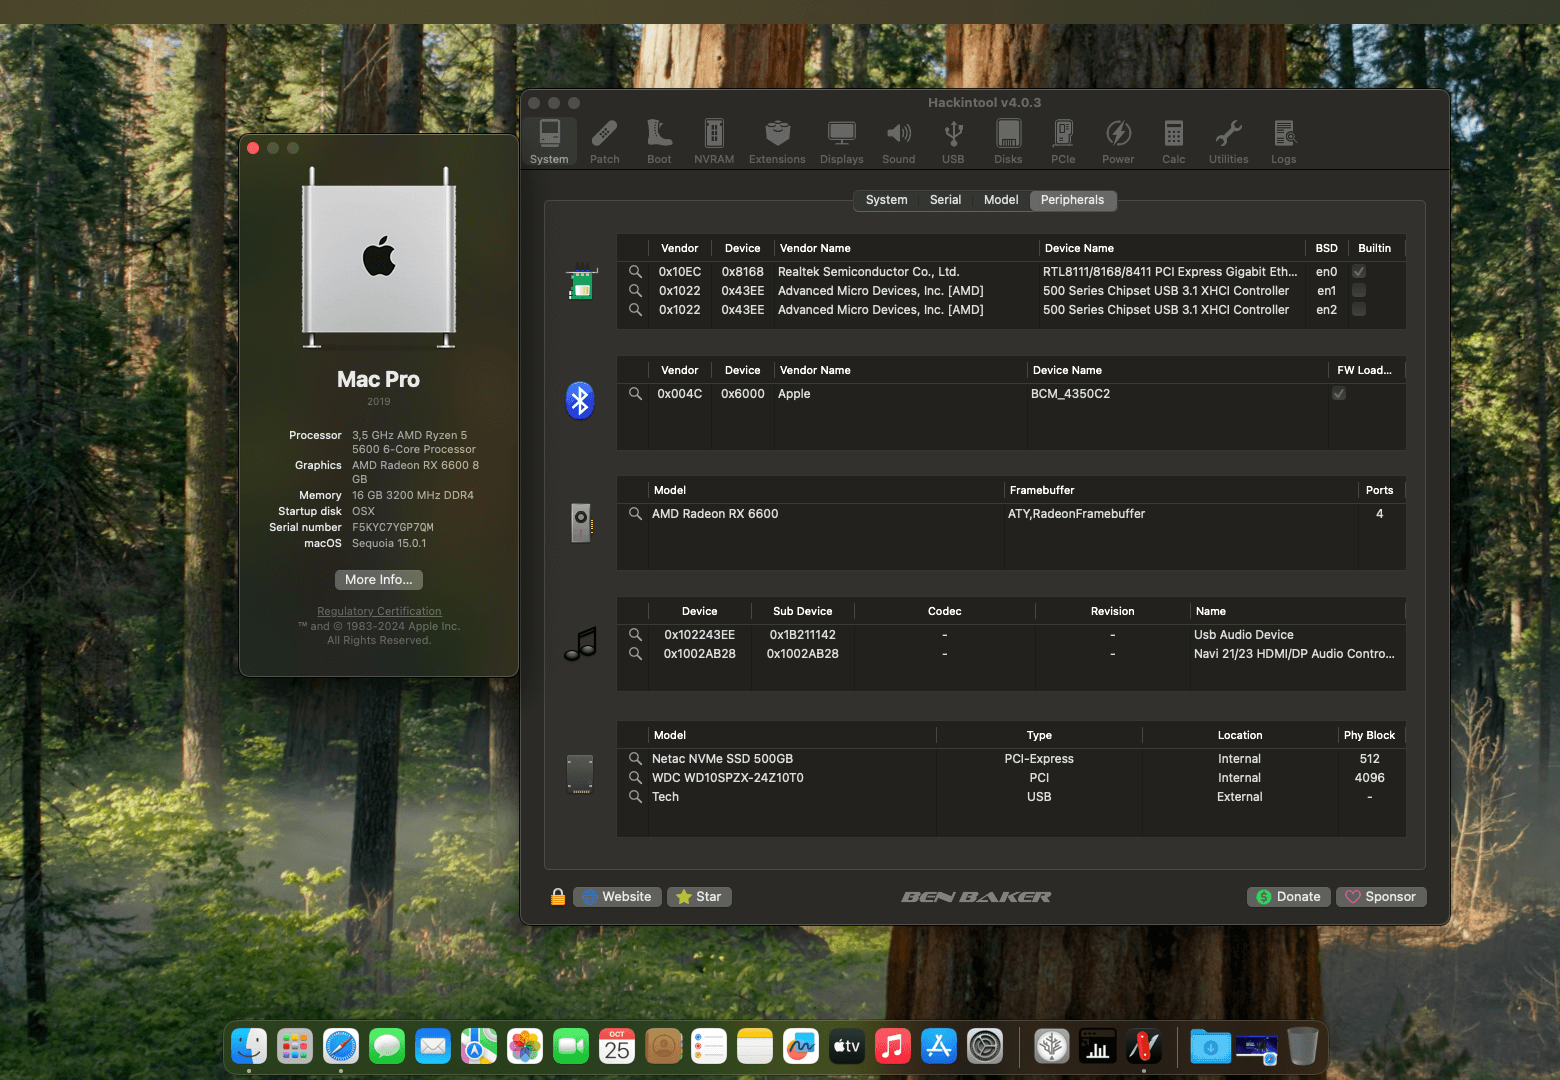Click magnifier beside Netac NVMe SSD row
Image resolution: width=1560 pixels, height=1080 pixels.
coord(635,759)
